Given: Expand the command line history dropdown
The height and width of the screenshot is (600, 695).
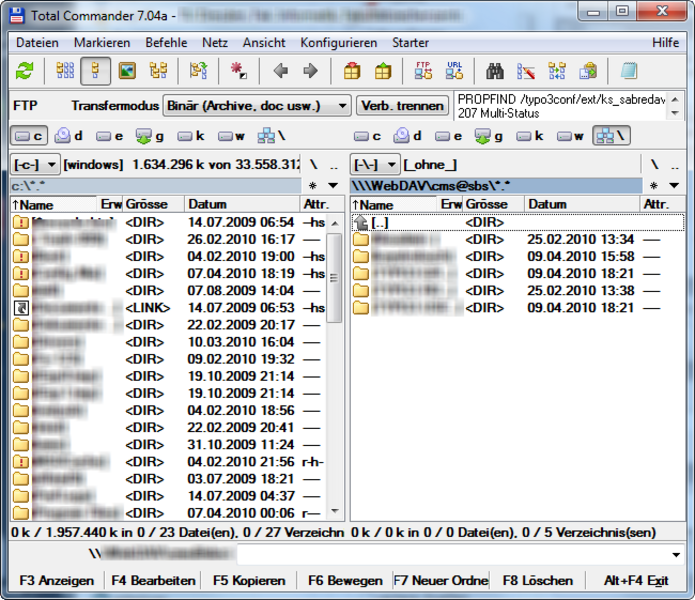Looking at the screenshot, I should click(677, 554).
